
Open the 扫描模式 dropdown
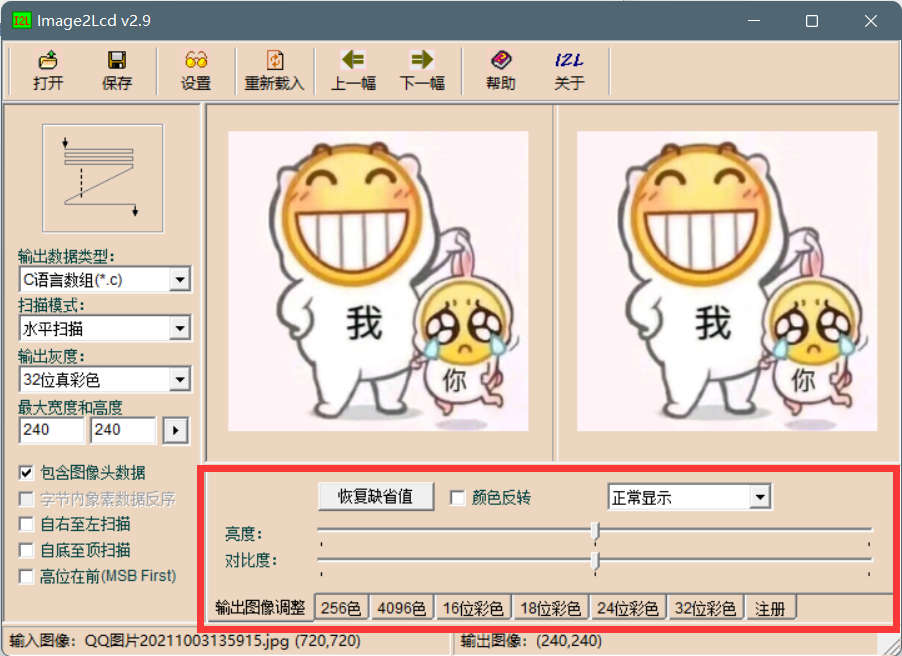coord(180,329)
